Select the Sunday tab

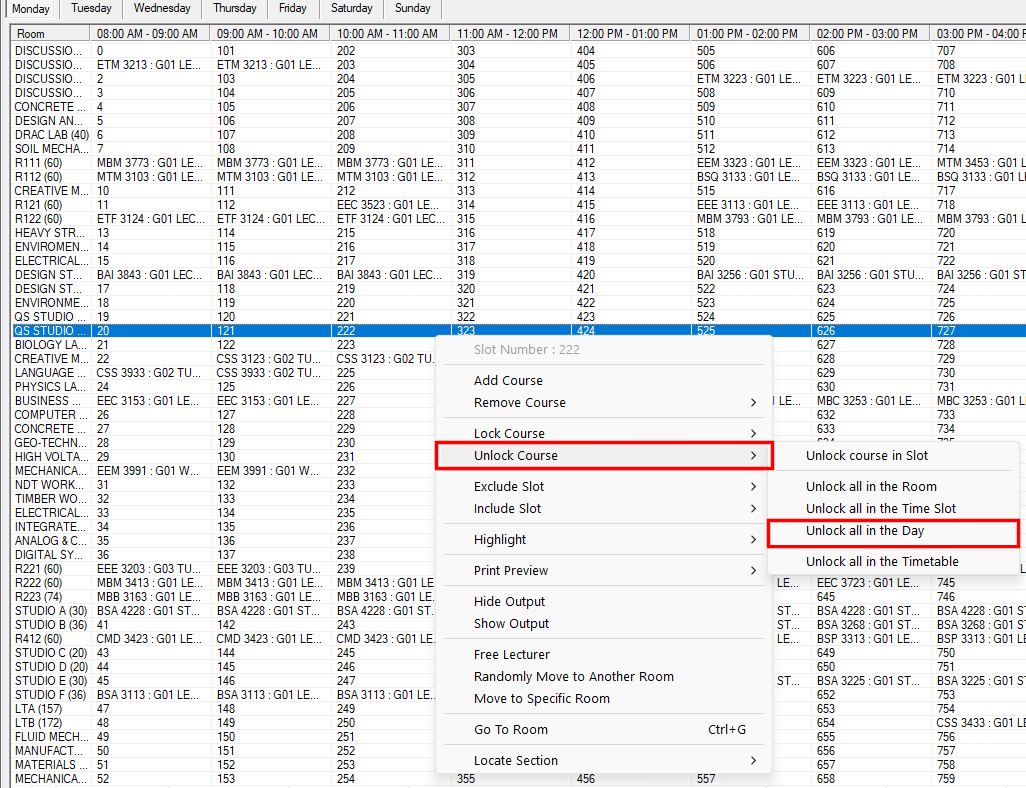[412, 9]
